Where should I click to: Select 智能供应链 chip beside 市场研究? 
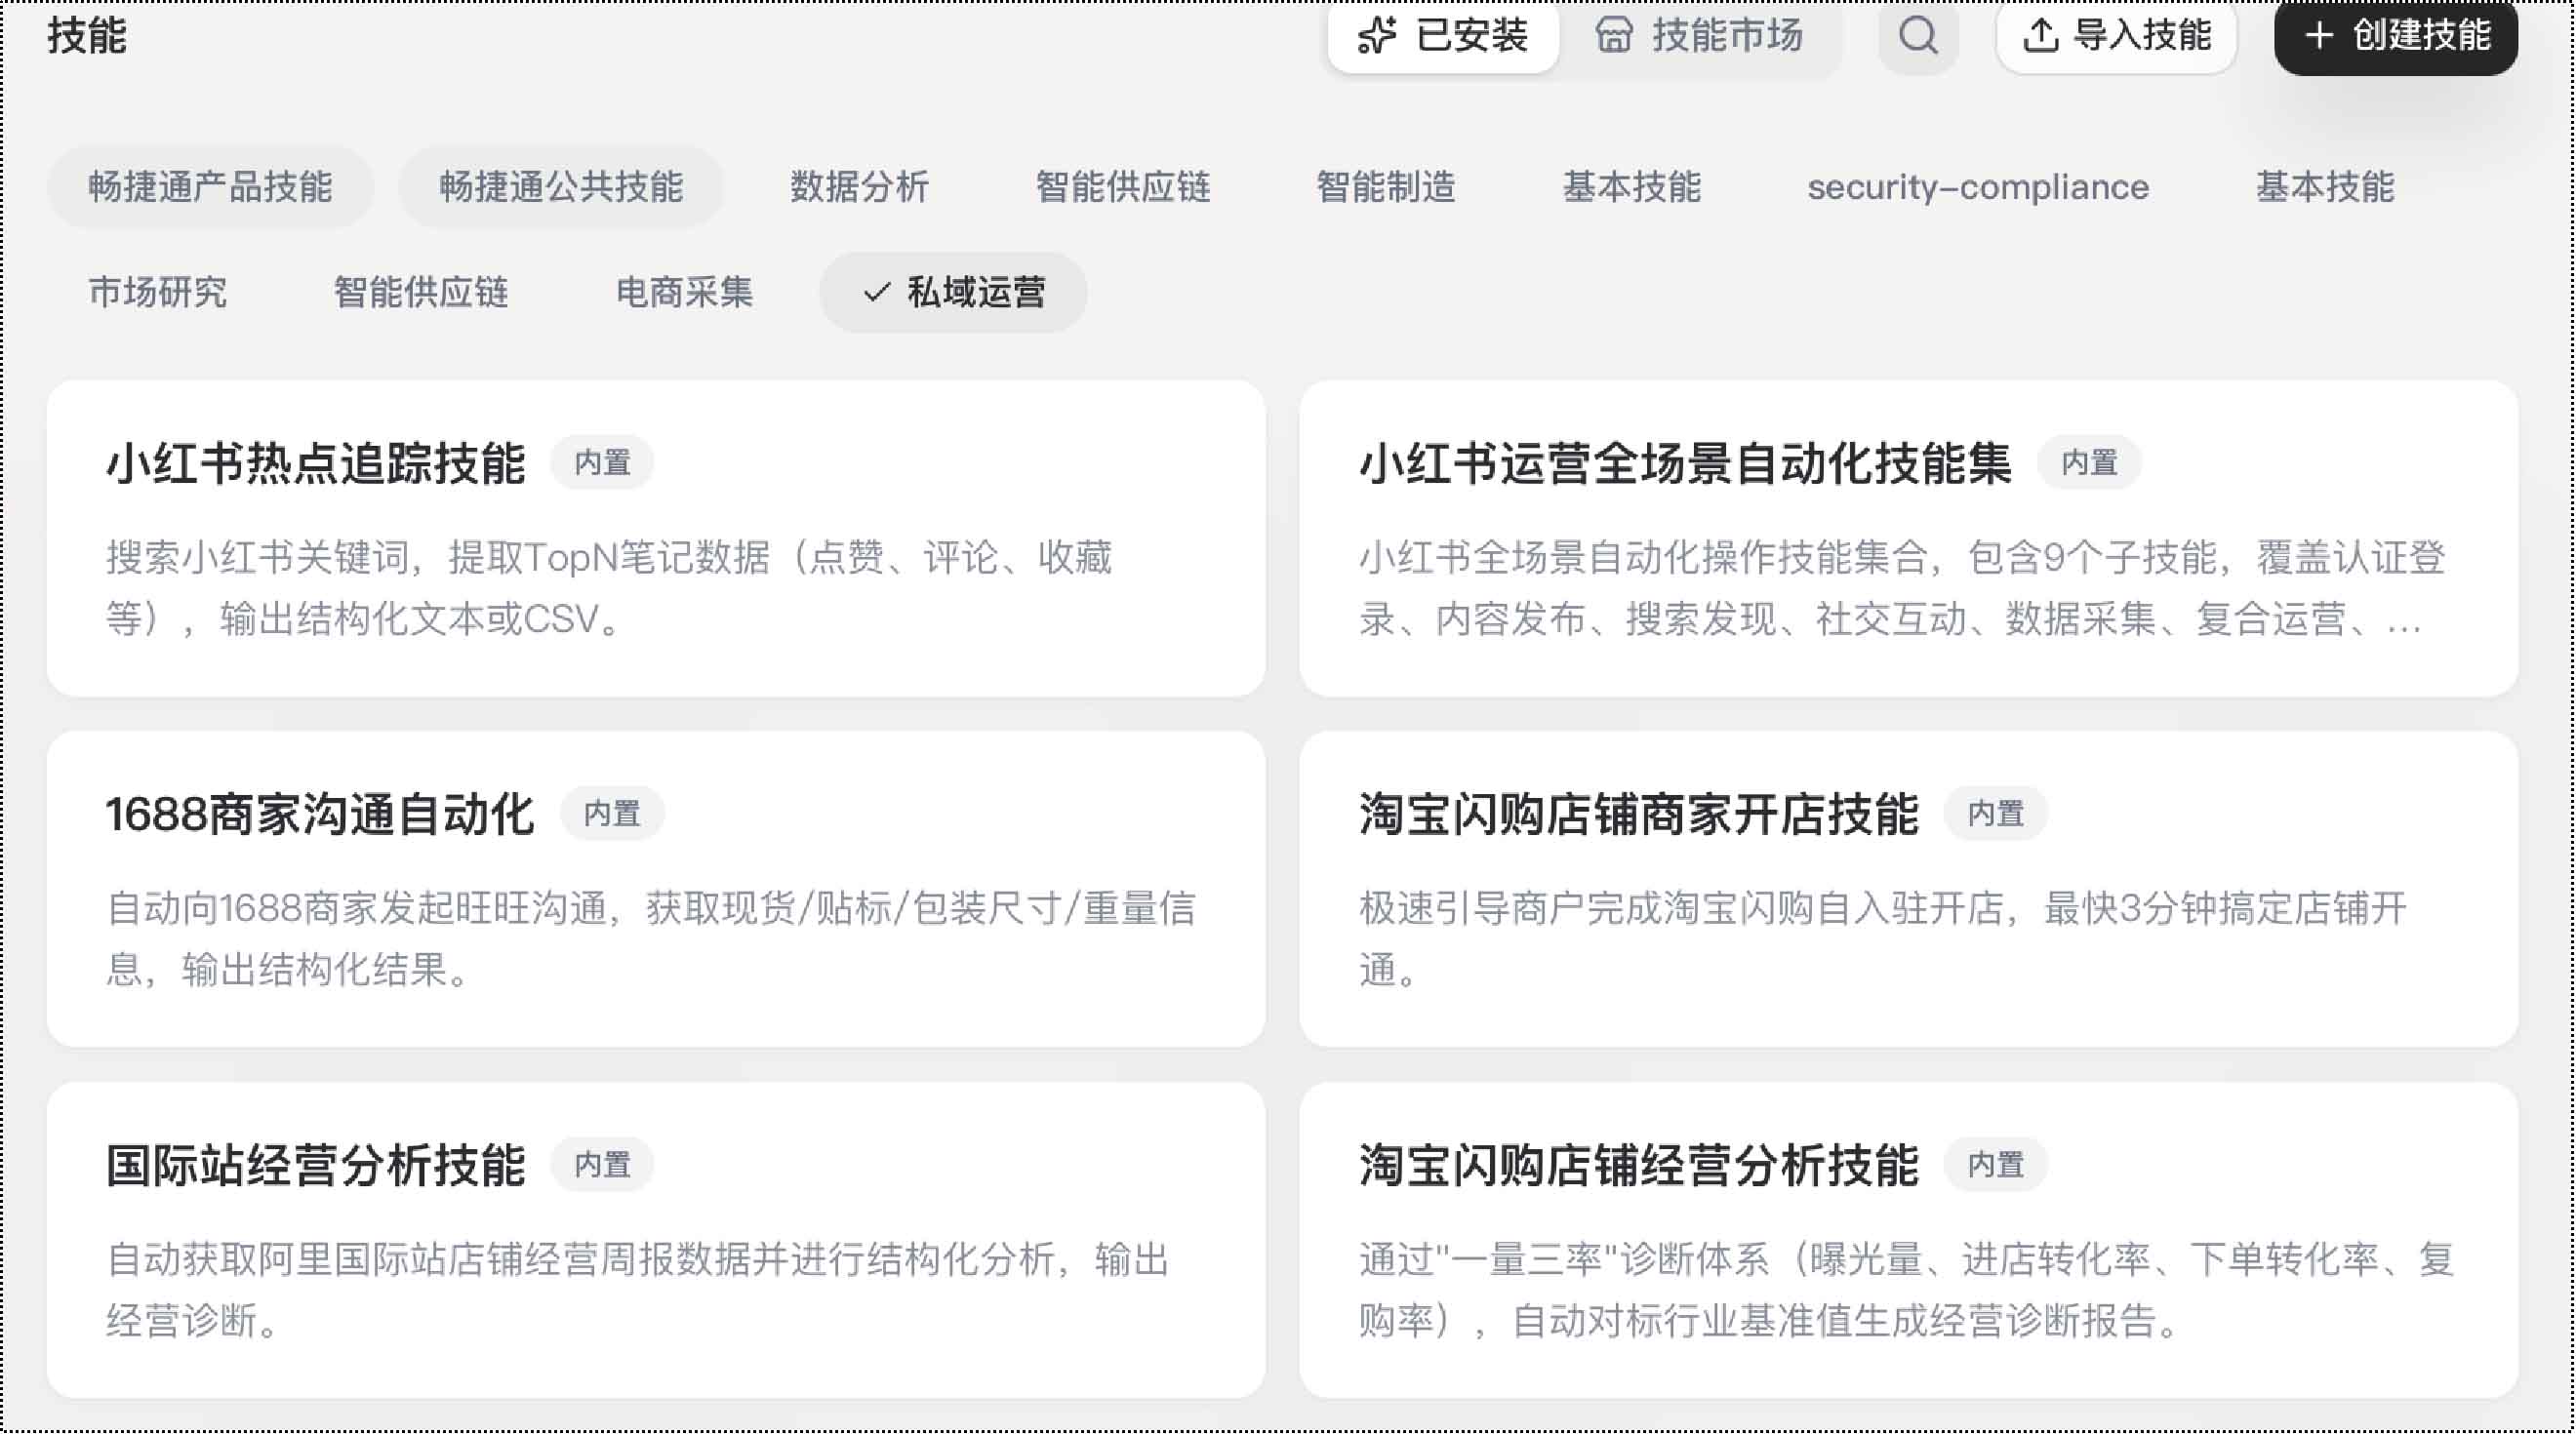pos(421,293)
